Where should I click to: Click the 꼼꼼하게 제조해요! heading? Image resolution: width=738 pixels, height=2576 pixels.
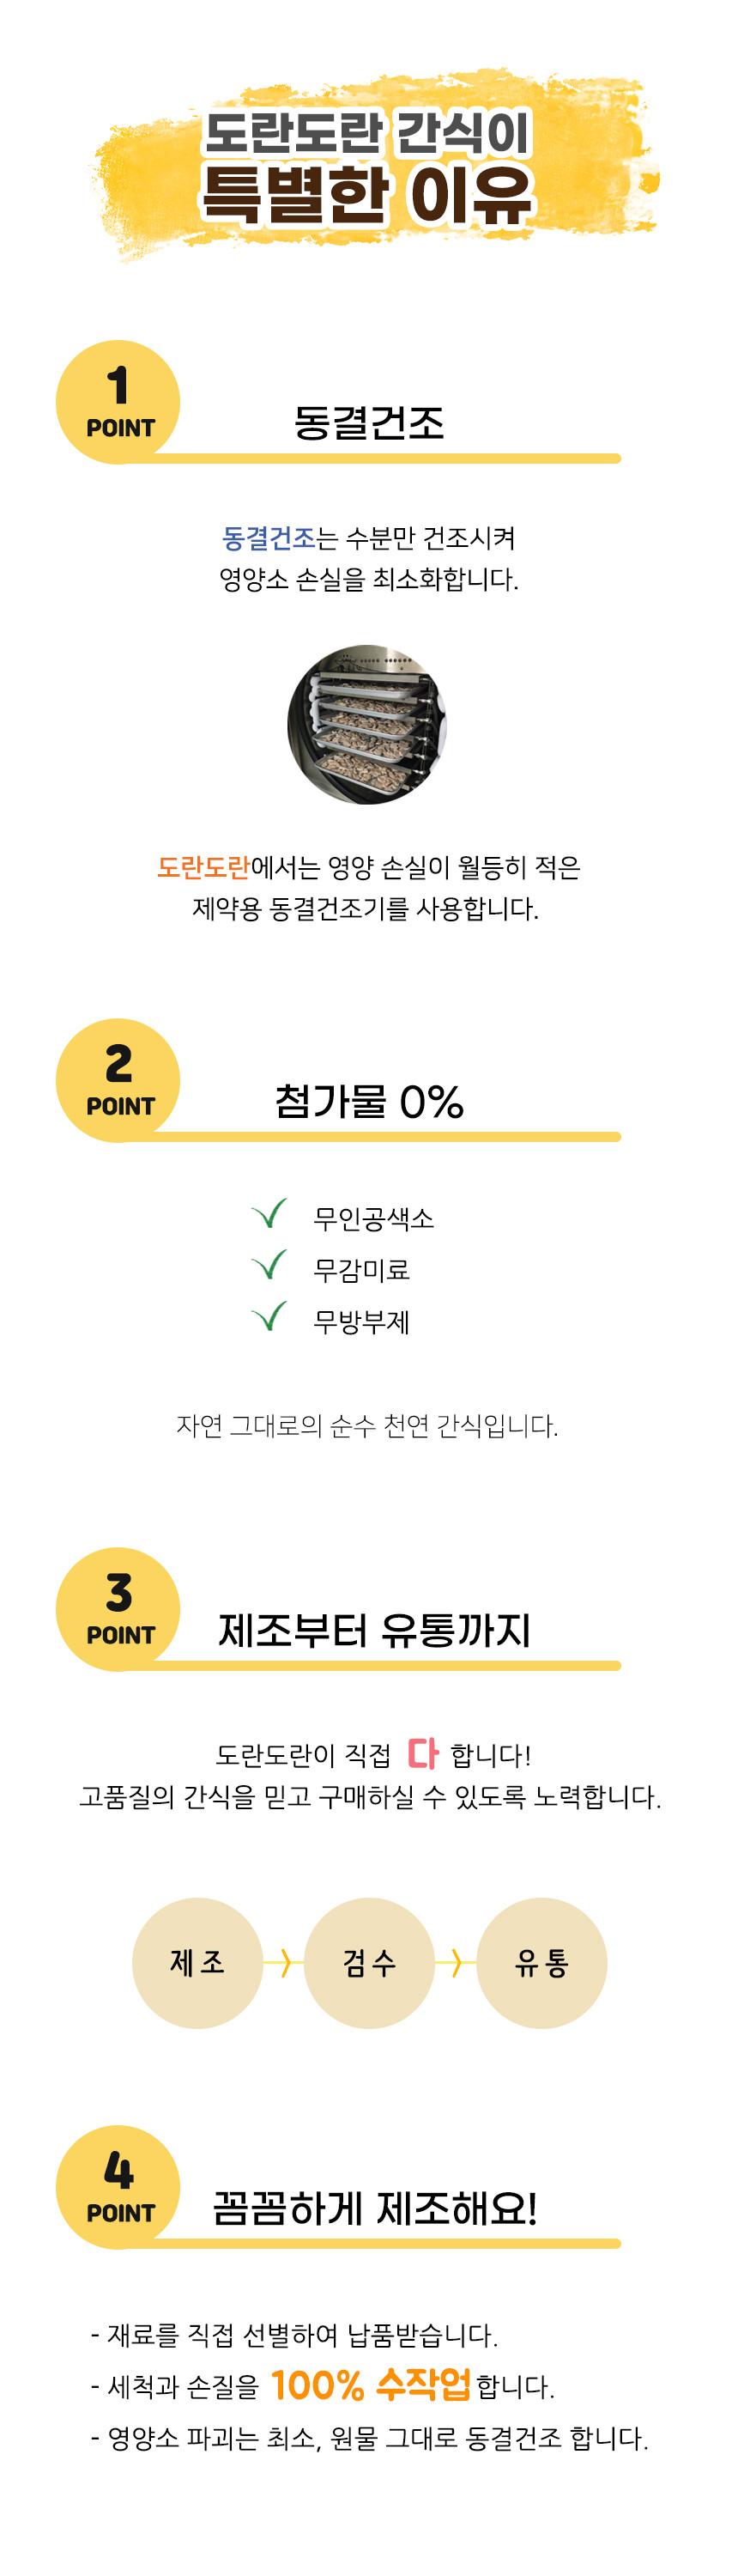point(375,2208)
